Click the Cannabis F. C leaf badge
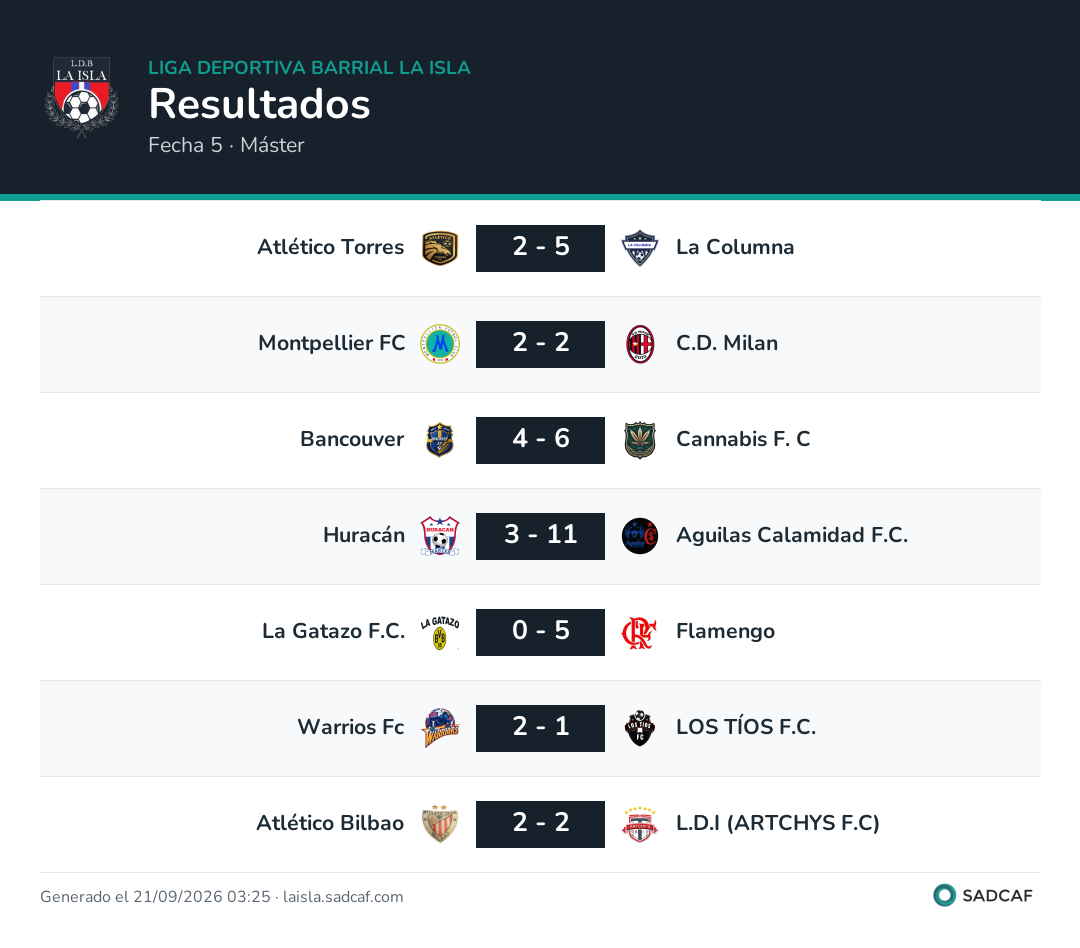Screen dimensions: 1080x948 point(640,440)
